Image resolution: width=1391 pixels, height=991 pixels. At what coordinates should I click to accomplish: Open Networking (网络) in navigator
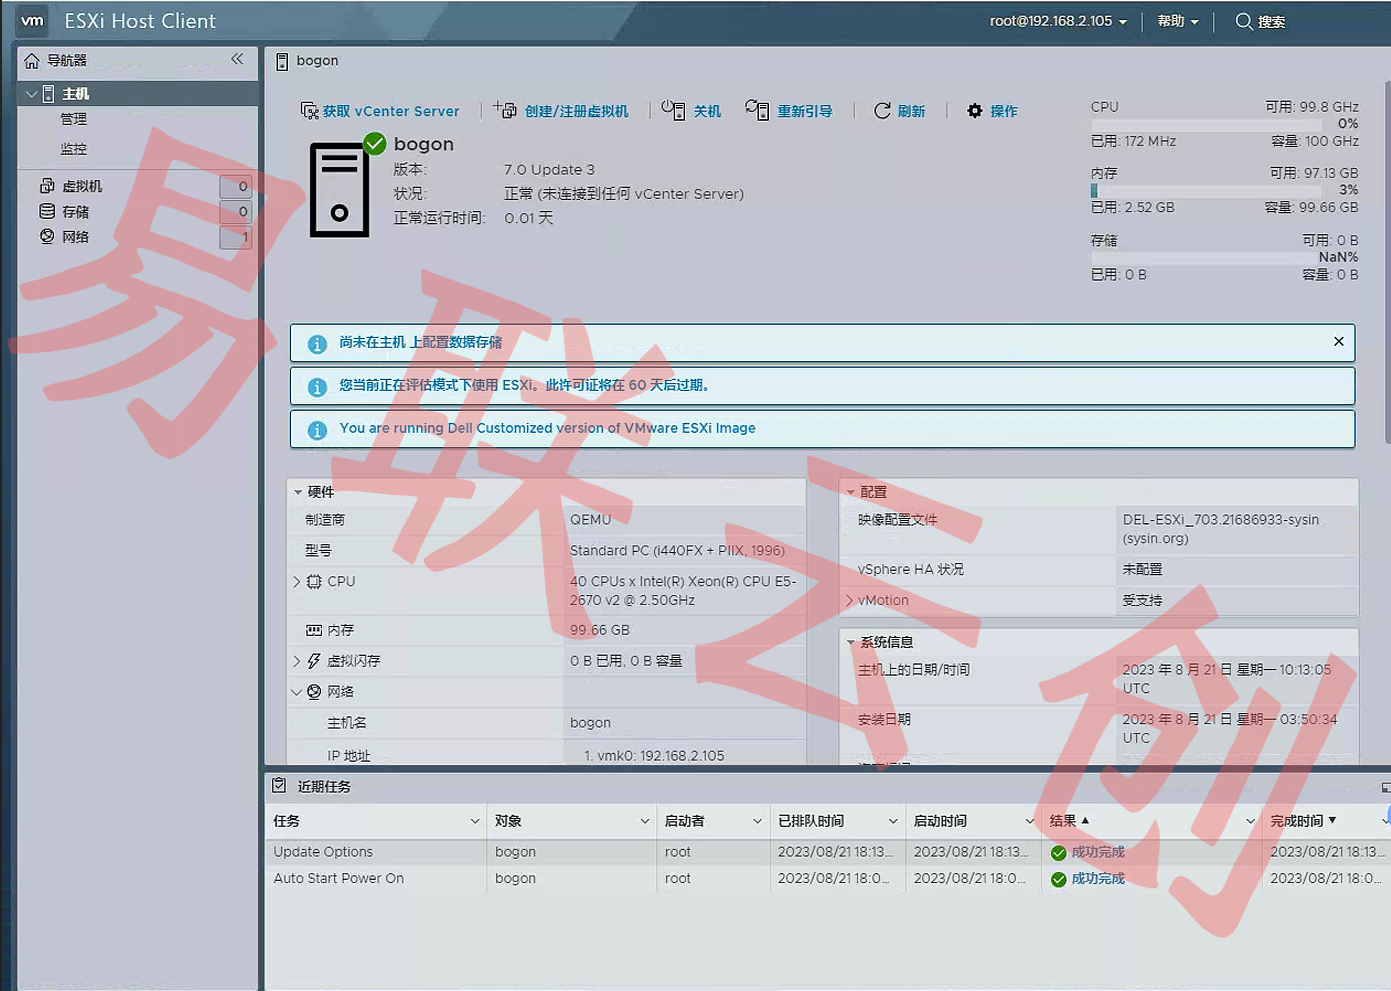tap(75, 237)
